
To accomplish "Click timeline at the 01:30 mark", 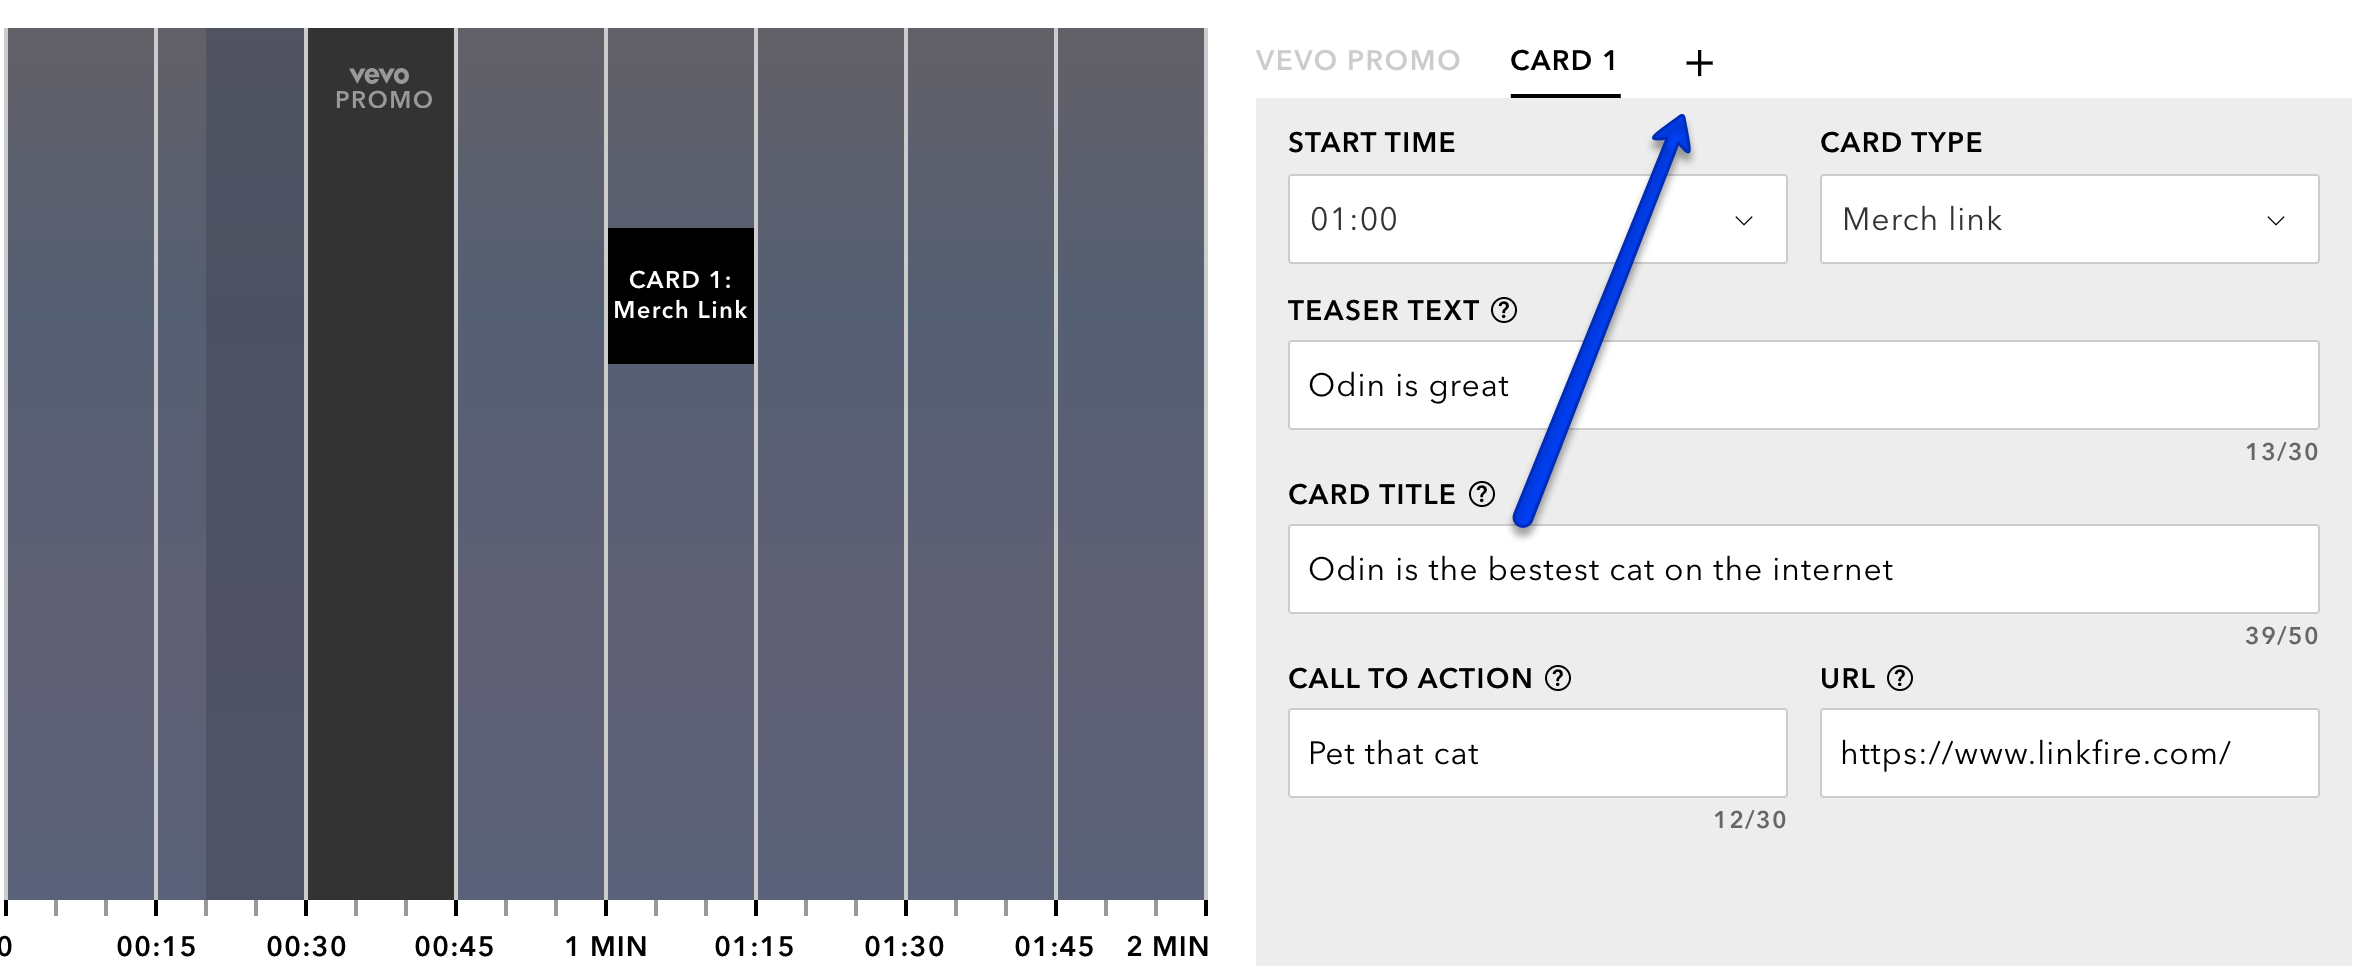I will 905,907.
